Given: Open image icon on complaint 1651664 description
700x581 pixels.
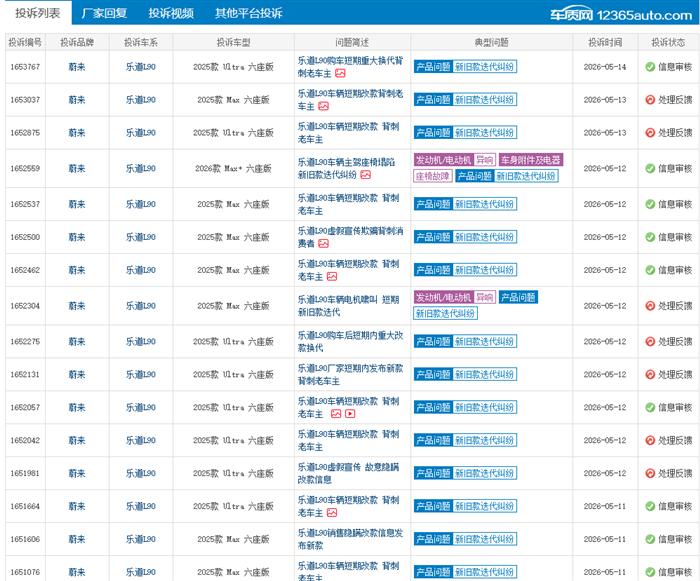Looking at the screenshot, I should pos(332,513).
